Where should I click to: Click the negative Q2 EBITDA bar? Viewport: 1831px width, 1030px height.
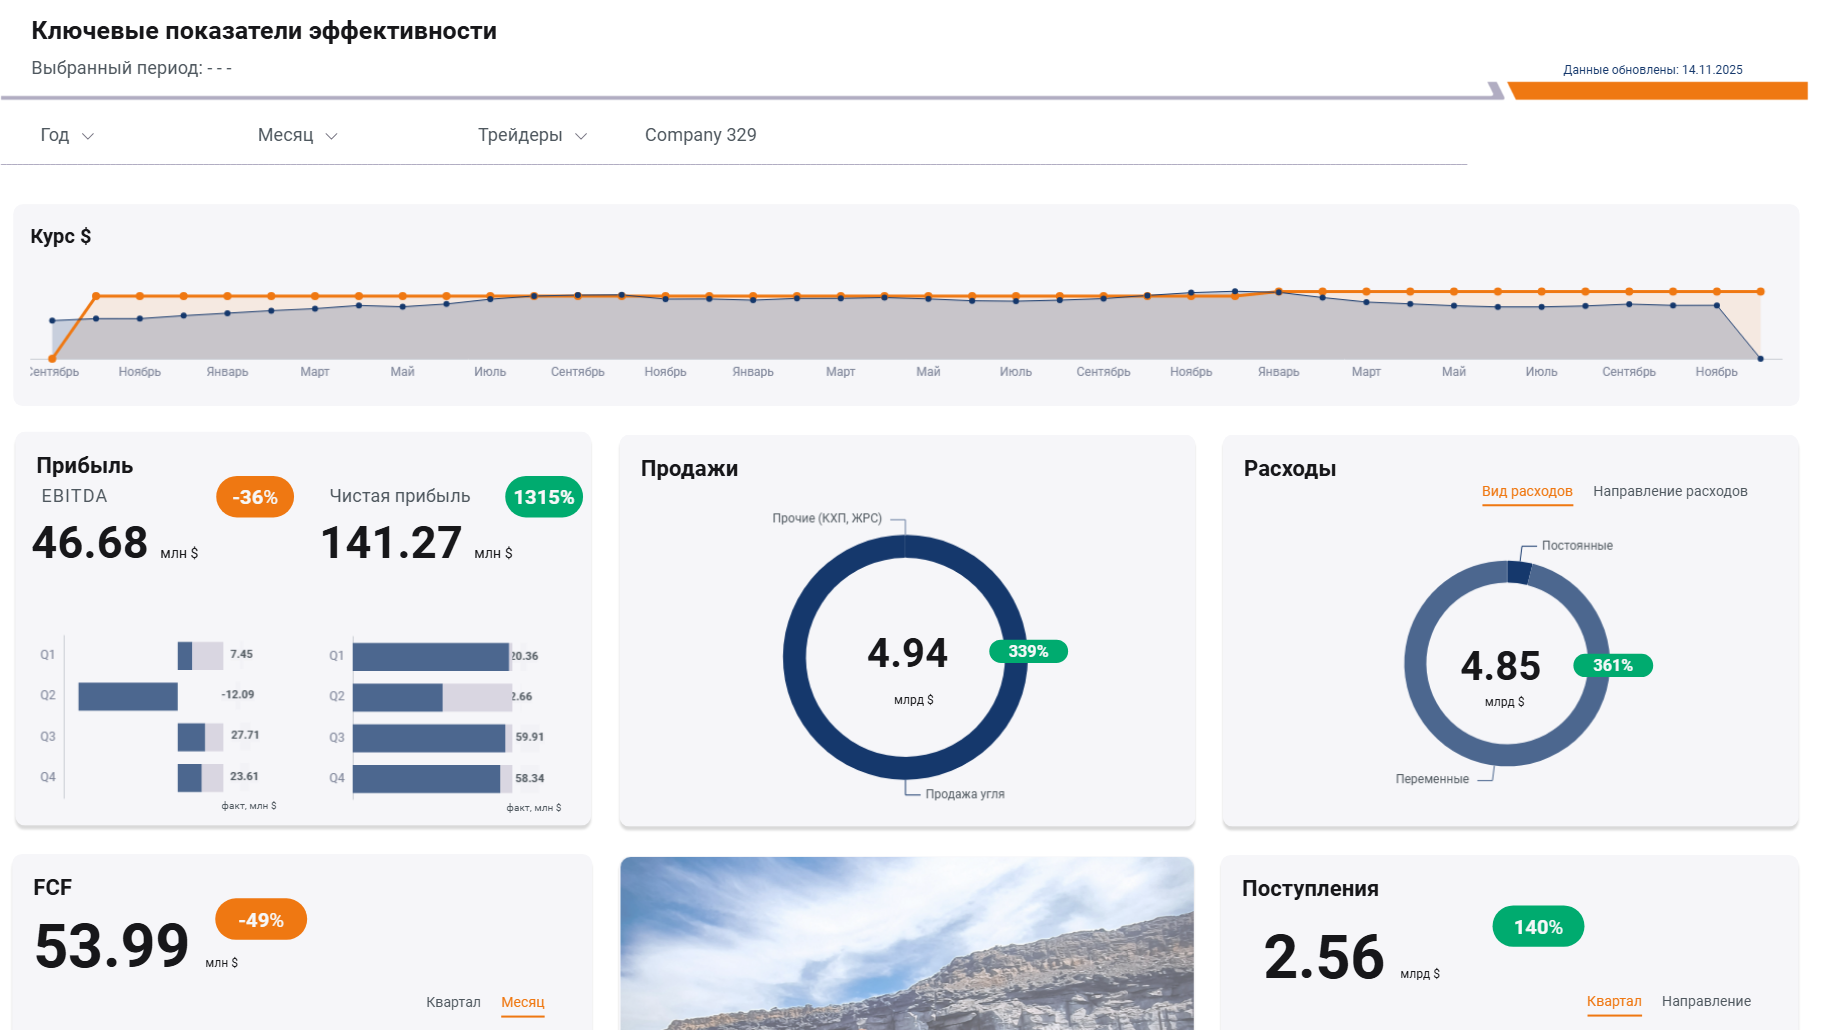click(128, 696)
